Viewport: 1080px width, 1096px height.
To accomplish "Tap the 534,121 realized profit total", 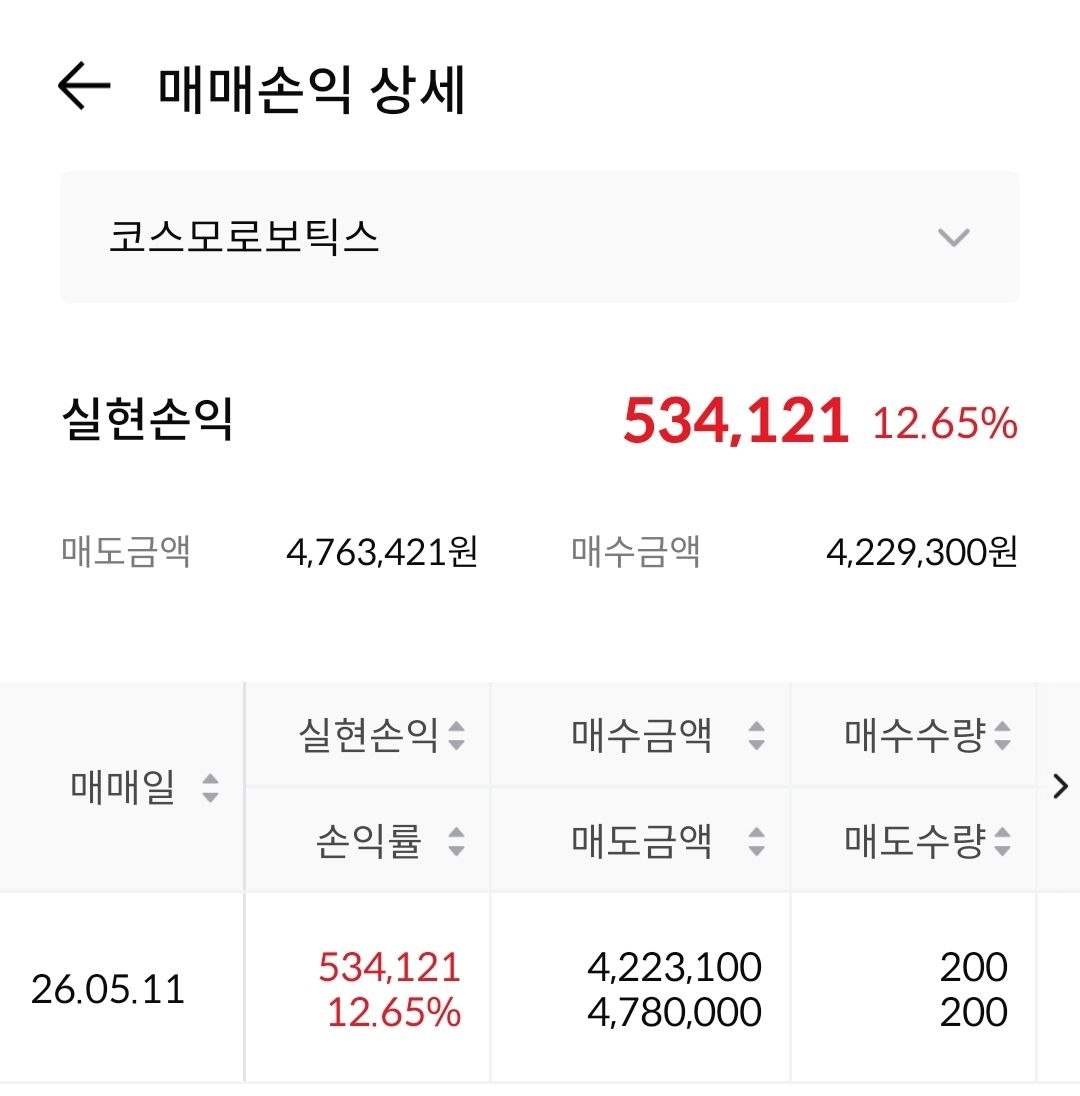I will 735,421.
